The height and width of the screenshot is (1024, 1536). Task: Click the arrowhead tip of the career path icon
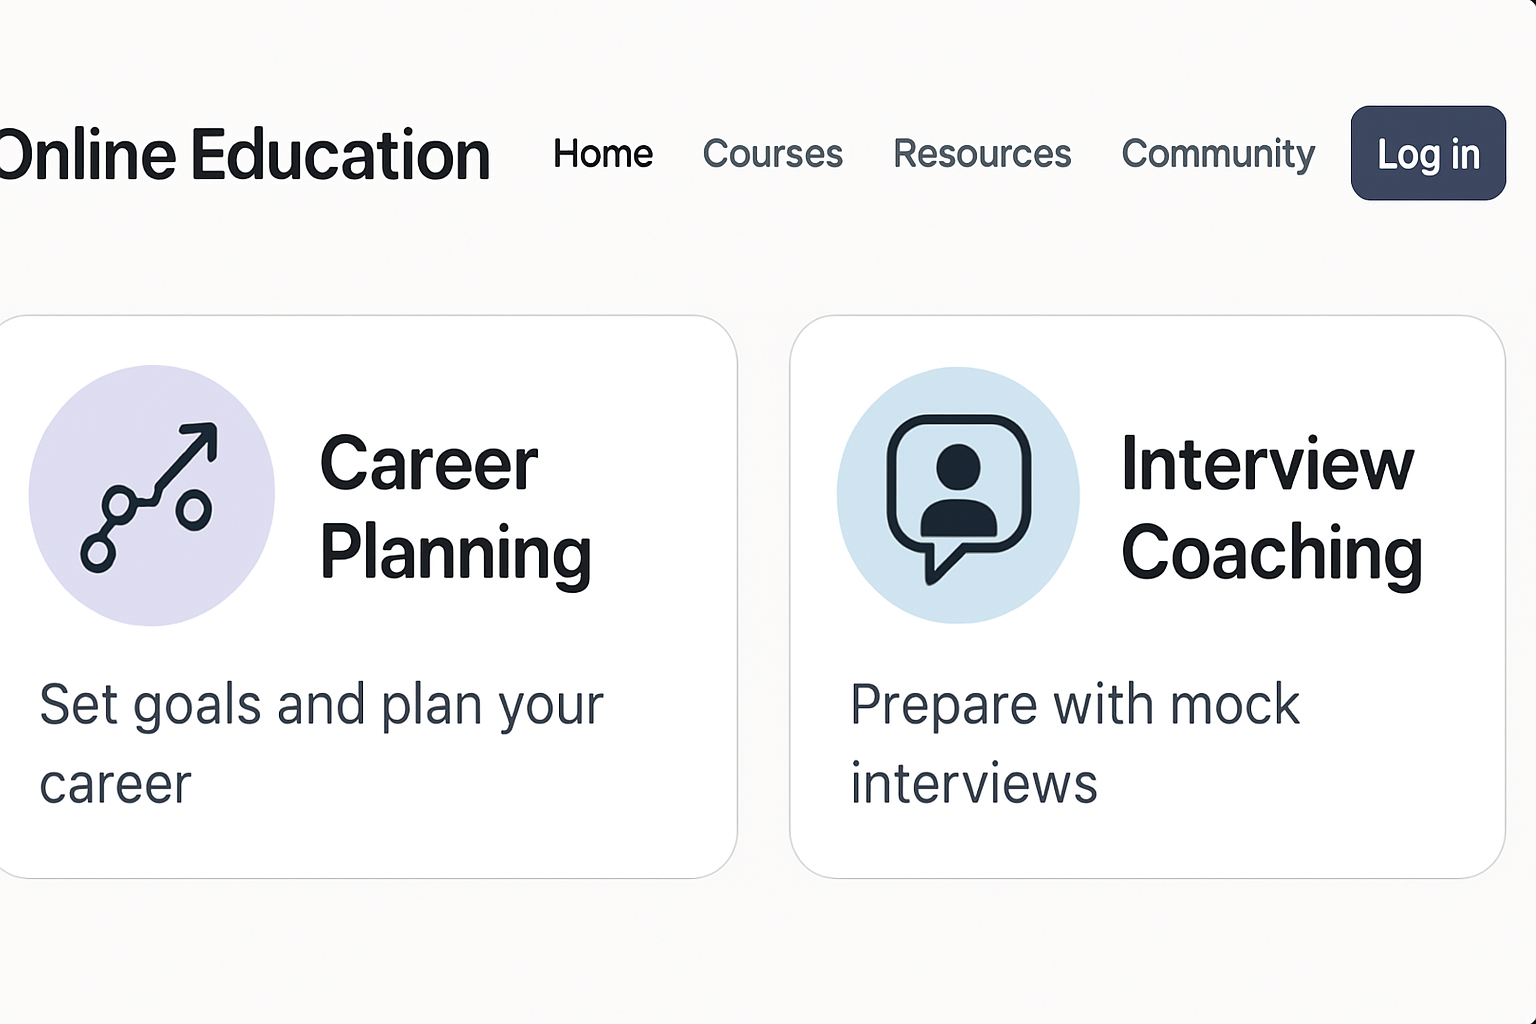(206, 432)
